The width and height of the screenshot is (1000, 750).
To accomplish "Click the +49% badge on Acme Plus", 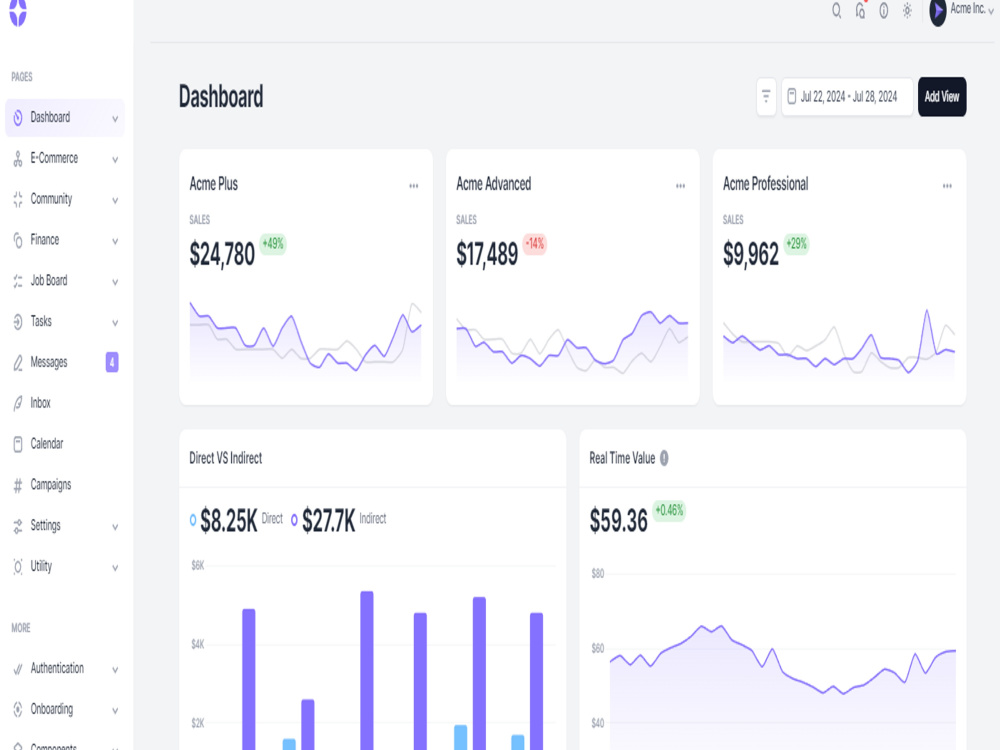I will pos(273,244).
